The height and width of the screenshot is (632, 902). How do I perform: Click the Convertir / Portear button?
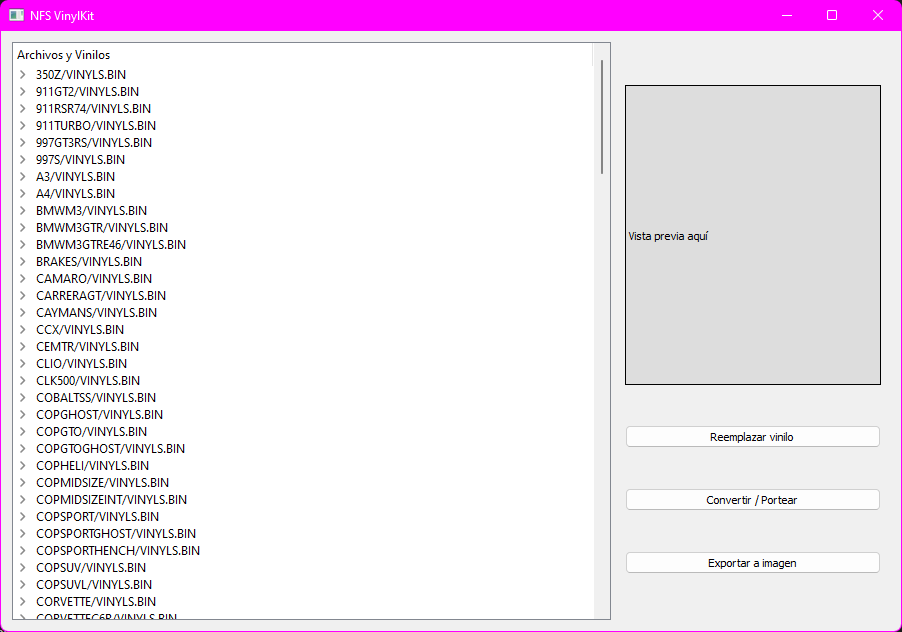[752, 500]
